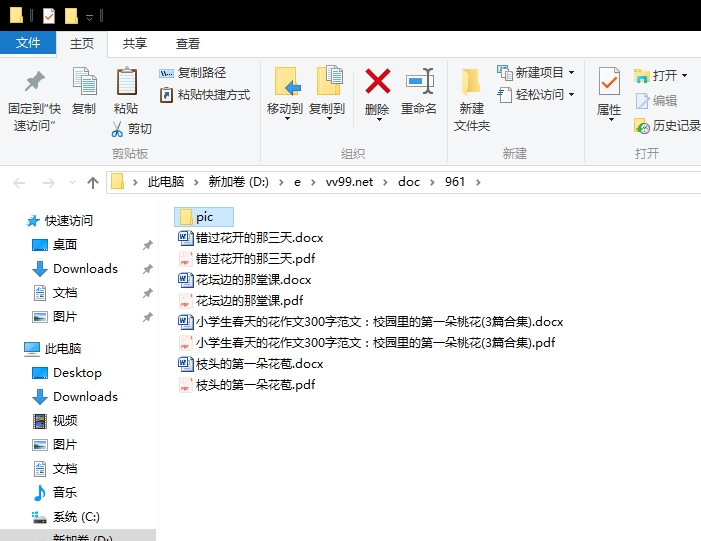Open pinned Downloads in Quick access
Image resolution: width=701 pixels, height=541 pixels.
coord(75,269)
